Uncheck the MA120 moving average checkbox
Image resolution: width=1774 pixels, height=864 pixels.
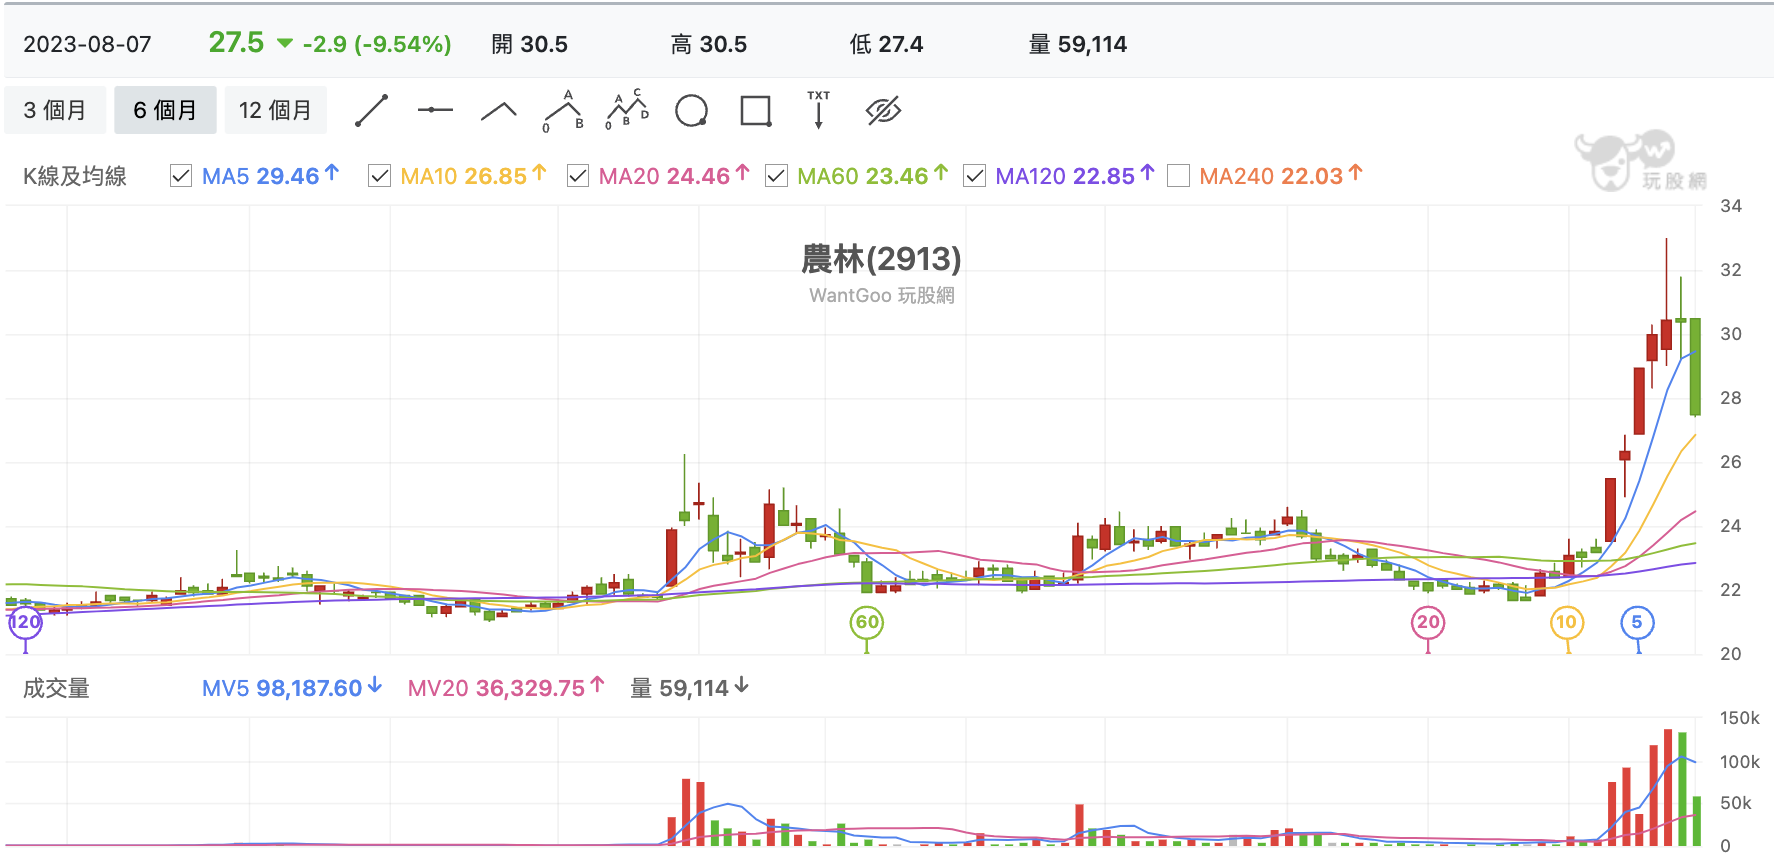coord(974,176)
